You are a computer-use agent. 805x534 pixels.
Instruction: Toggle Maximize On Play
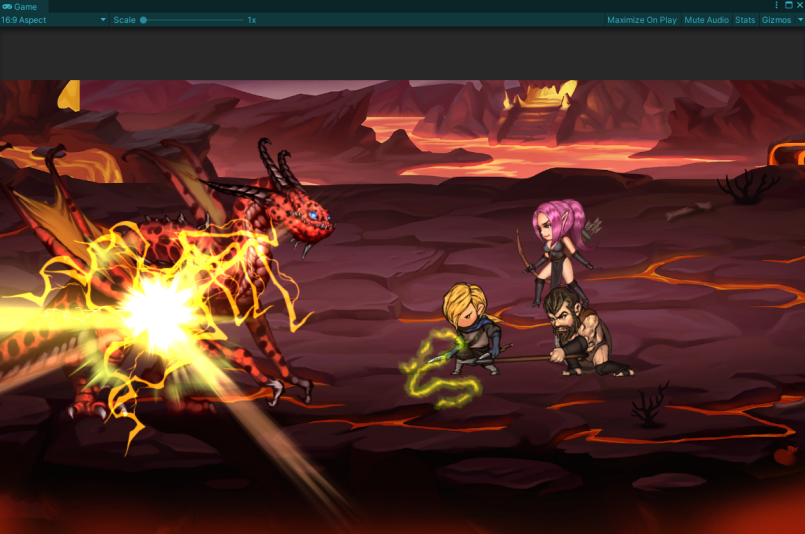pos(642,20)
